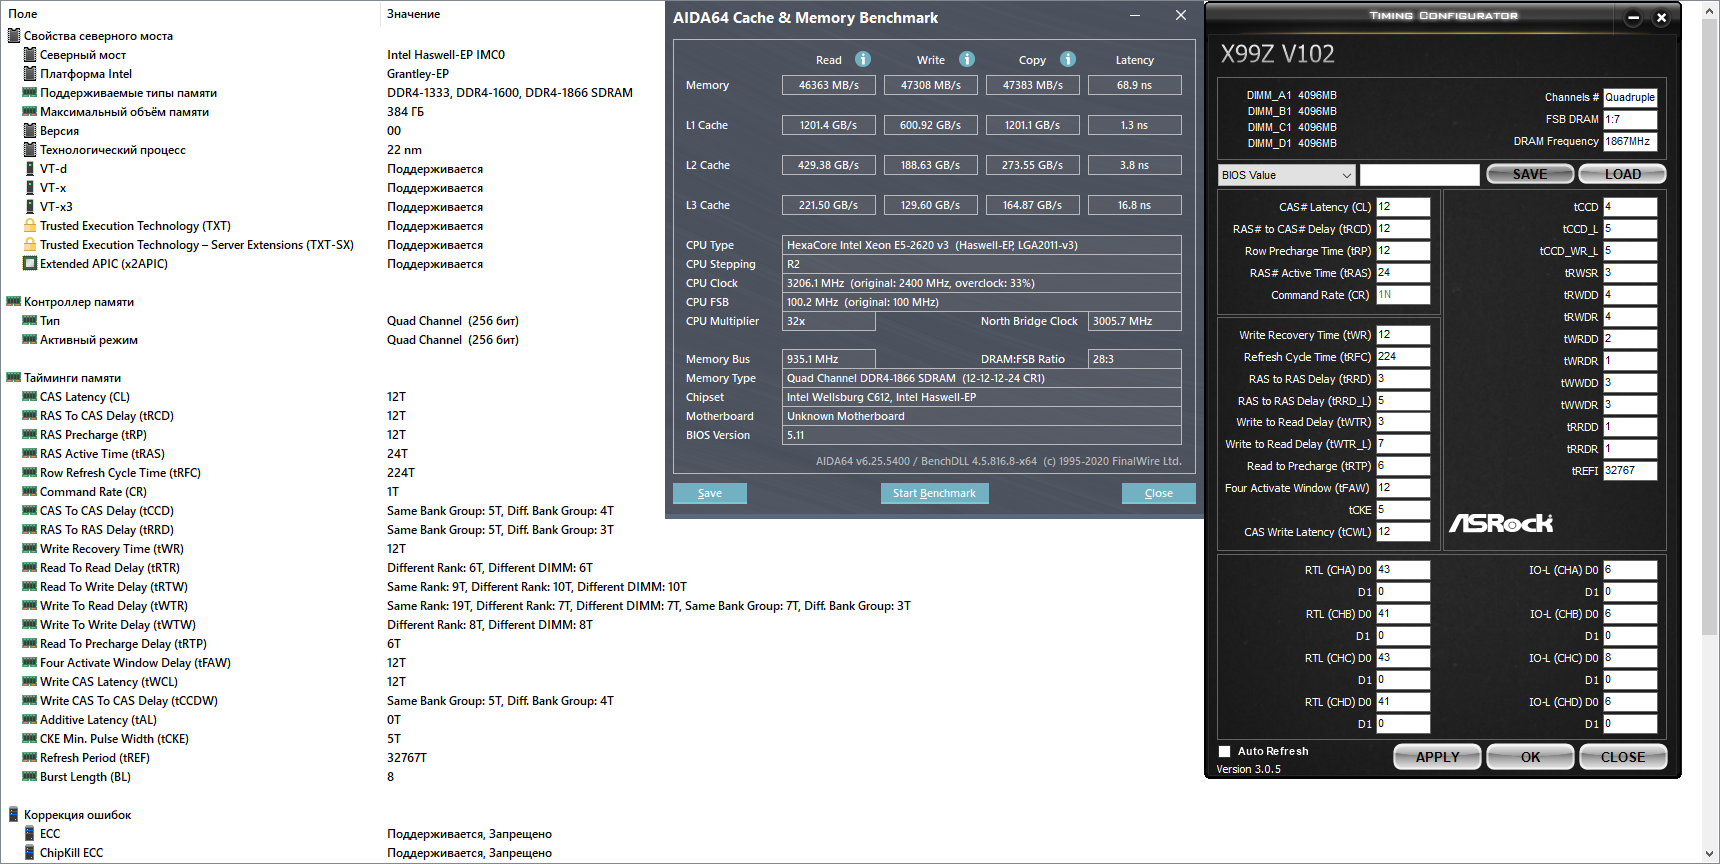1720x864 pixels.
Task: Click the Технологический процесс row icon
Action: [x=30, y=150]
